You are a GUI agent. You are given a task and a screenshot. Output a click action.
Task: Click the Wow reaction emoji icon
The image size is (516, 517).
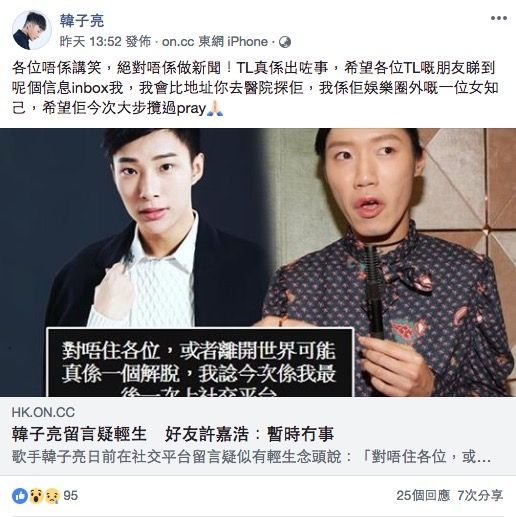36,496
